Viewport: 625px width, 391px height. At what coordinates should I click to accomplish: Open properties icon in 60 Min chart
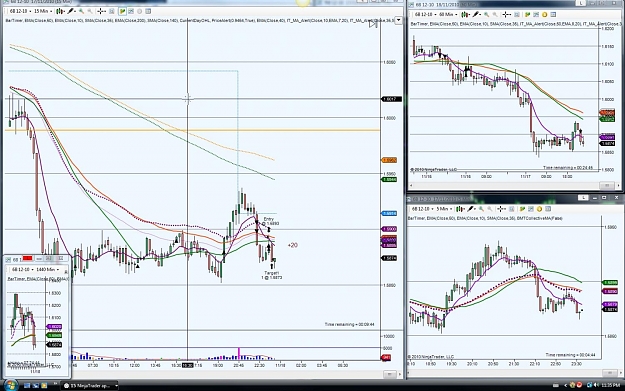[x=553, y=14]
